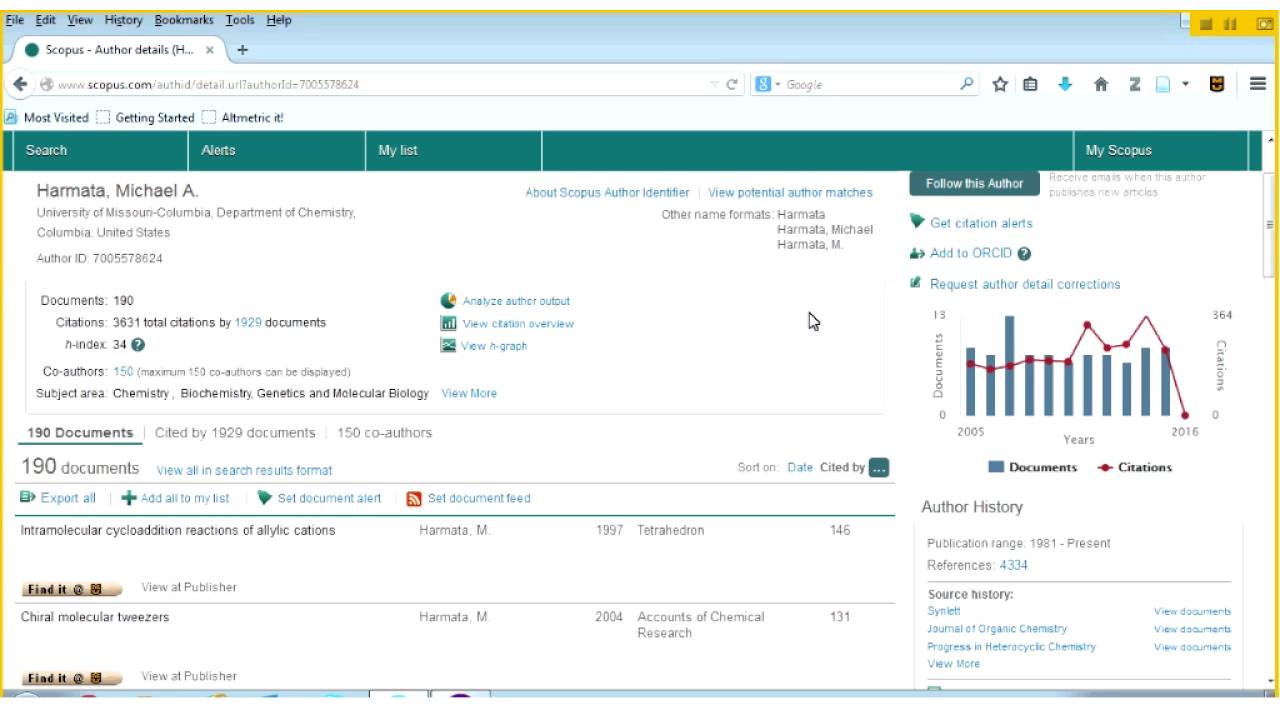
Task: Click the tallest bar in documents chart
Action: [x=1010, y=365]
